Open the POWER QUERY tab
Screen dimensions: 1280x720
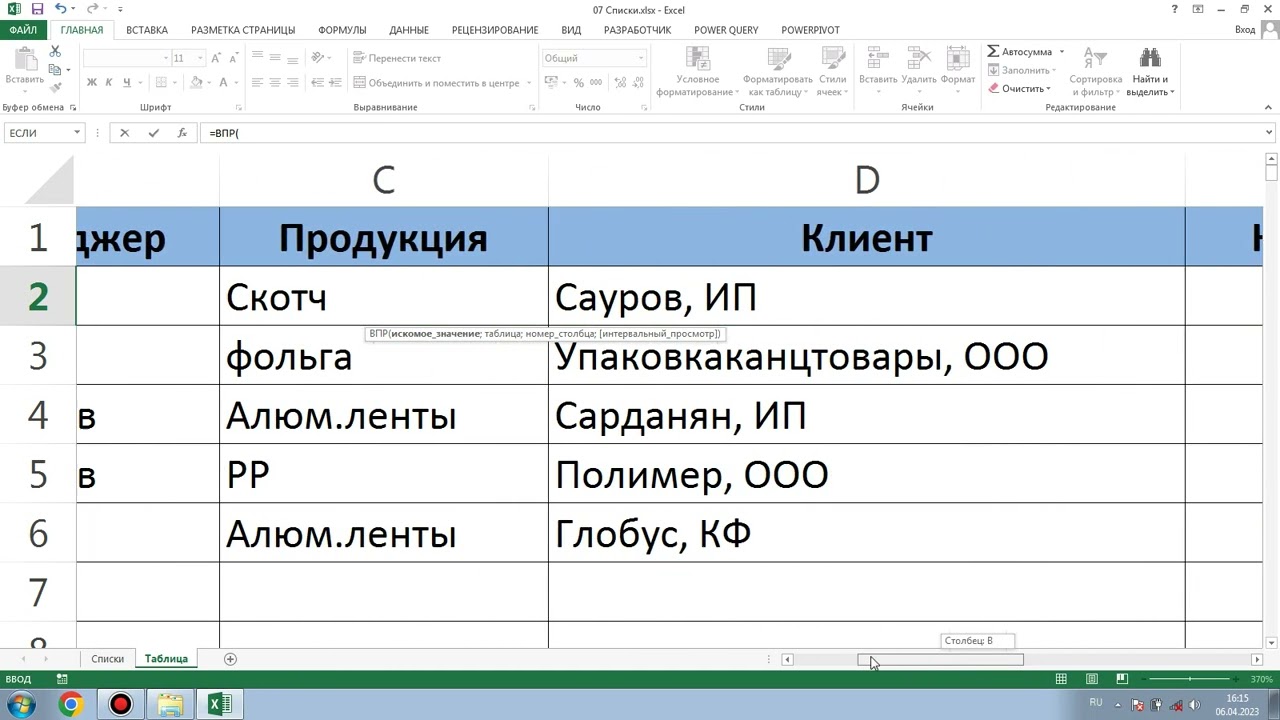coord(726,30)
